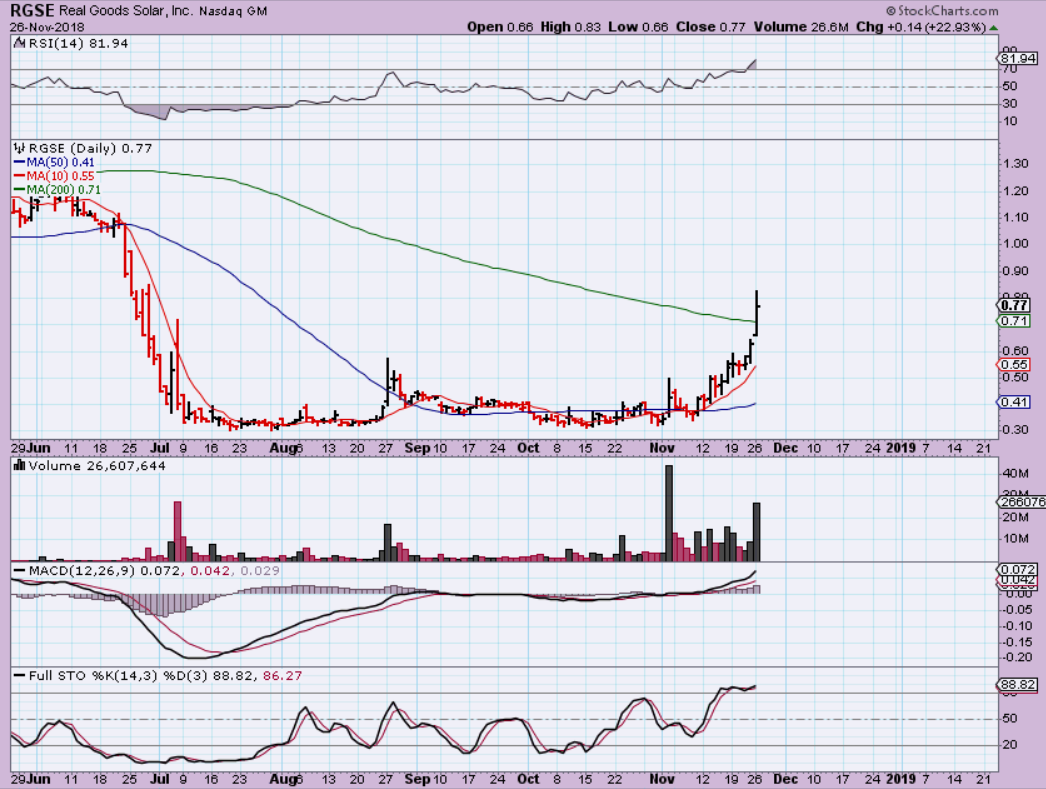Click the latest volume bar on 26 Nov
Viewport: 1046px width, 789px height.
coord(756,532)
